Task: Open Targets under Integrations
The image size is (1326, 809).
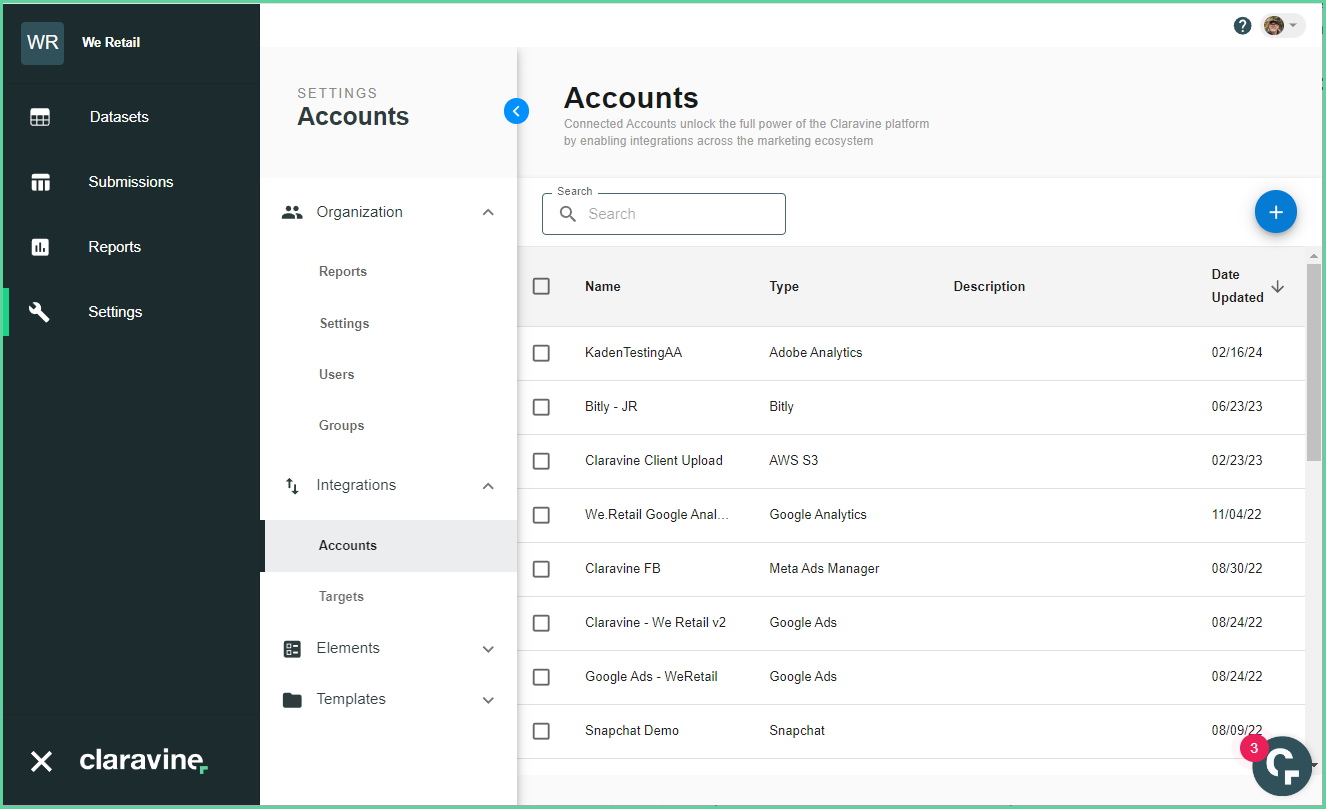Action: click(341, 597)
